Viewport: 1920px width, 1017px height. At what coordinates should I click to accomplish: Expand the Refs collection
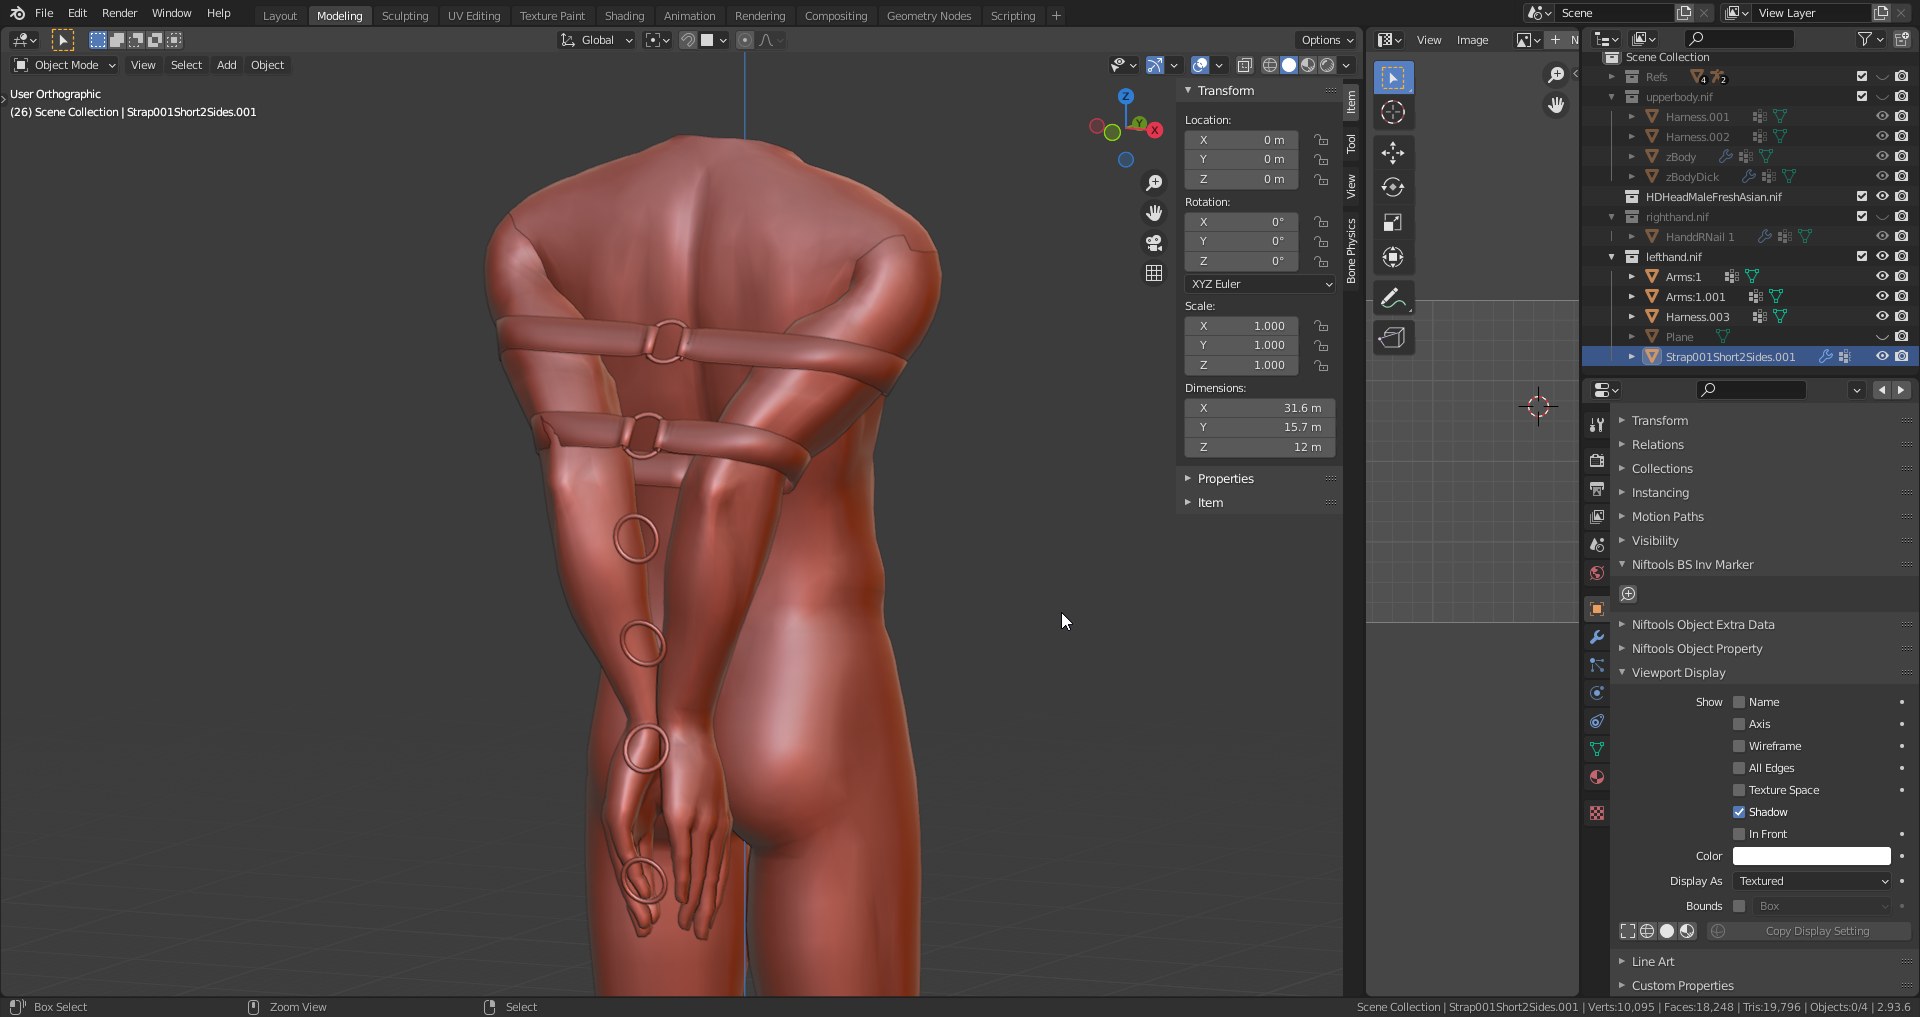click(x=1612, y=77)
